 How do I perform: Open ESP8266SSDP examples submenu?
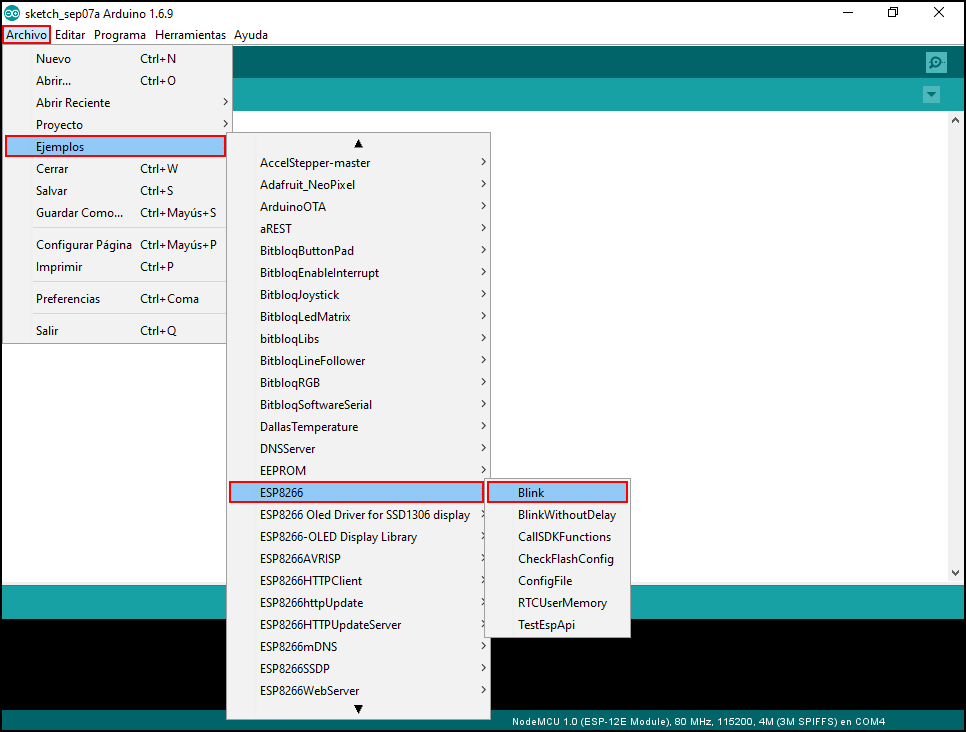pyautogui.click(x=359, y=669)
